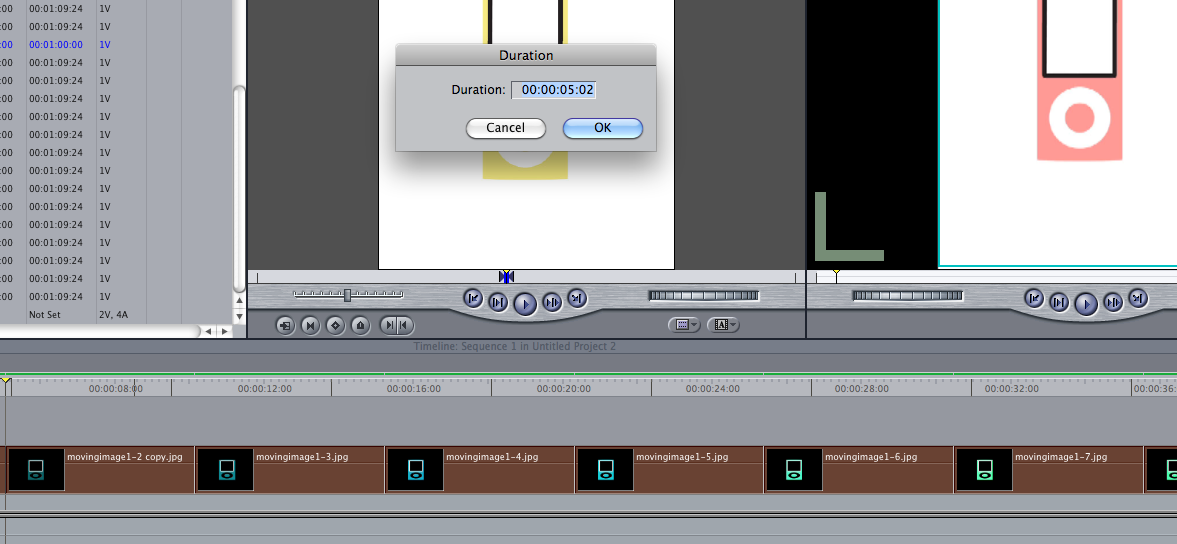Select the movingimage1-2 copy.jpg clip
The height and width of the screenshot is (544, 1177).
(100, 470)
